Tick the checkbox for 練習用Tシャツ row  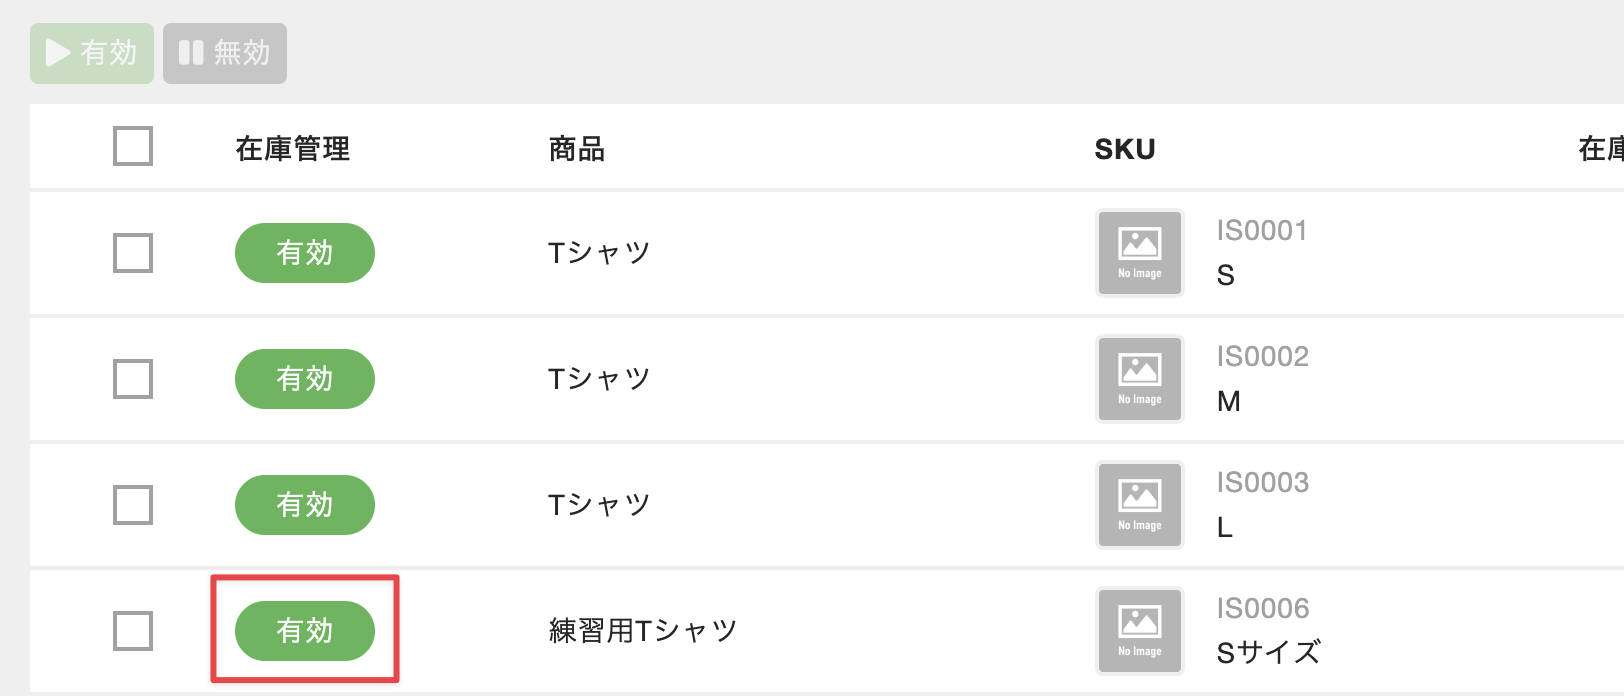[133, 631]
